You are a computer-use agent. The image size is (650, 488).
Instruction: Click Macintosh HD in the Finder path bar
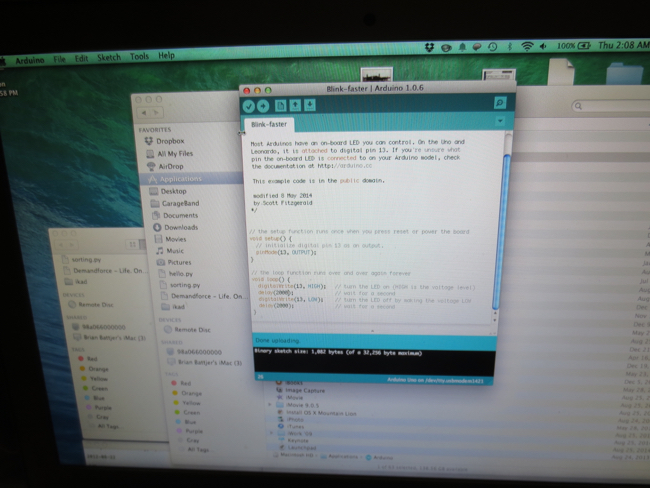[294, 455]
